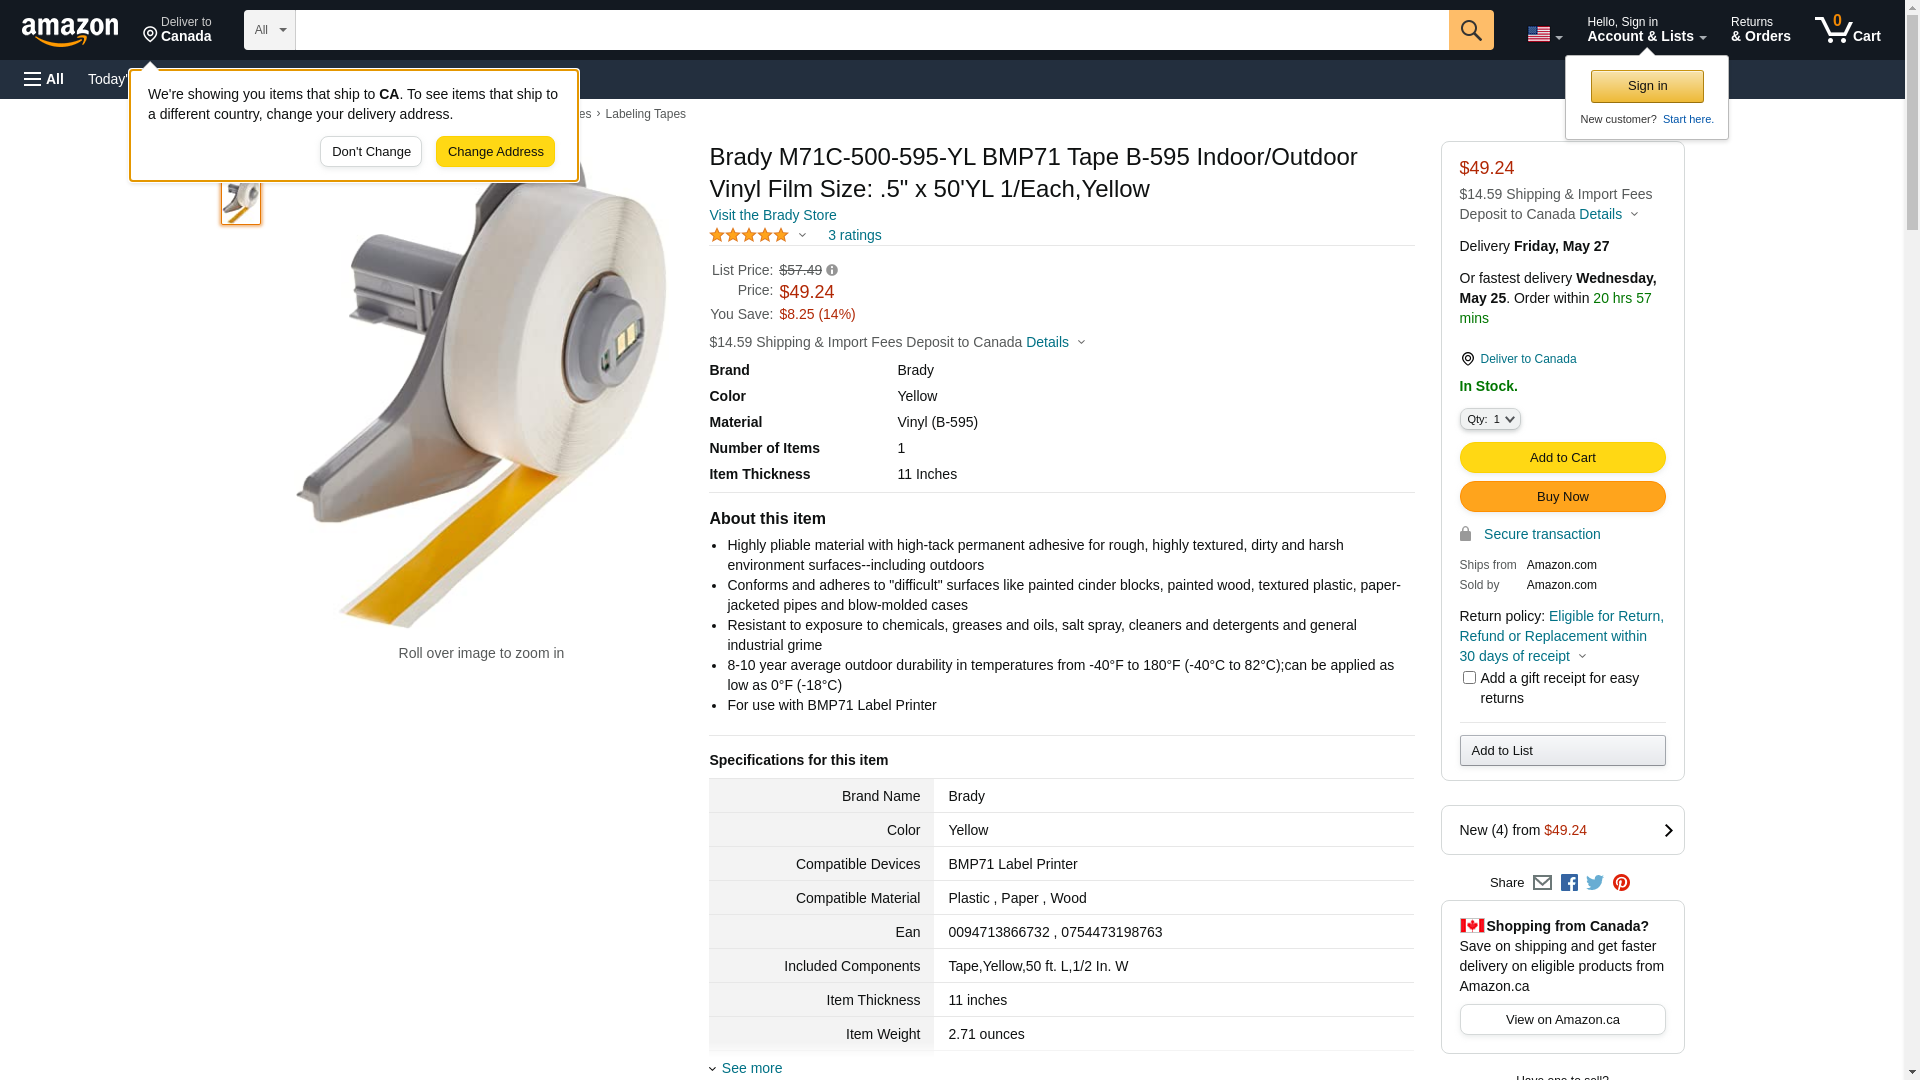Click the list price info icon

click(832, 270)
